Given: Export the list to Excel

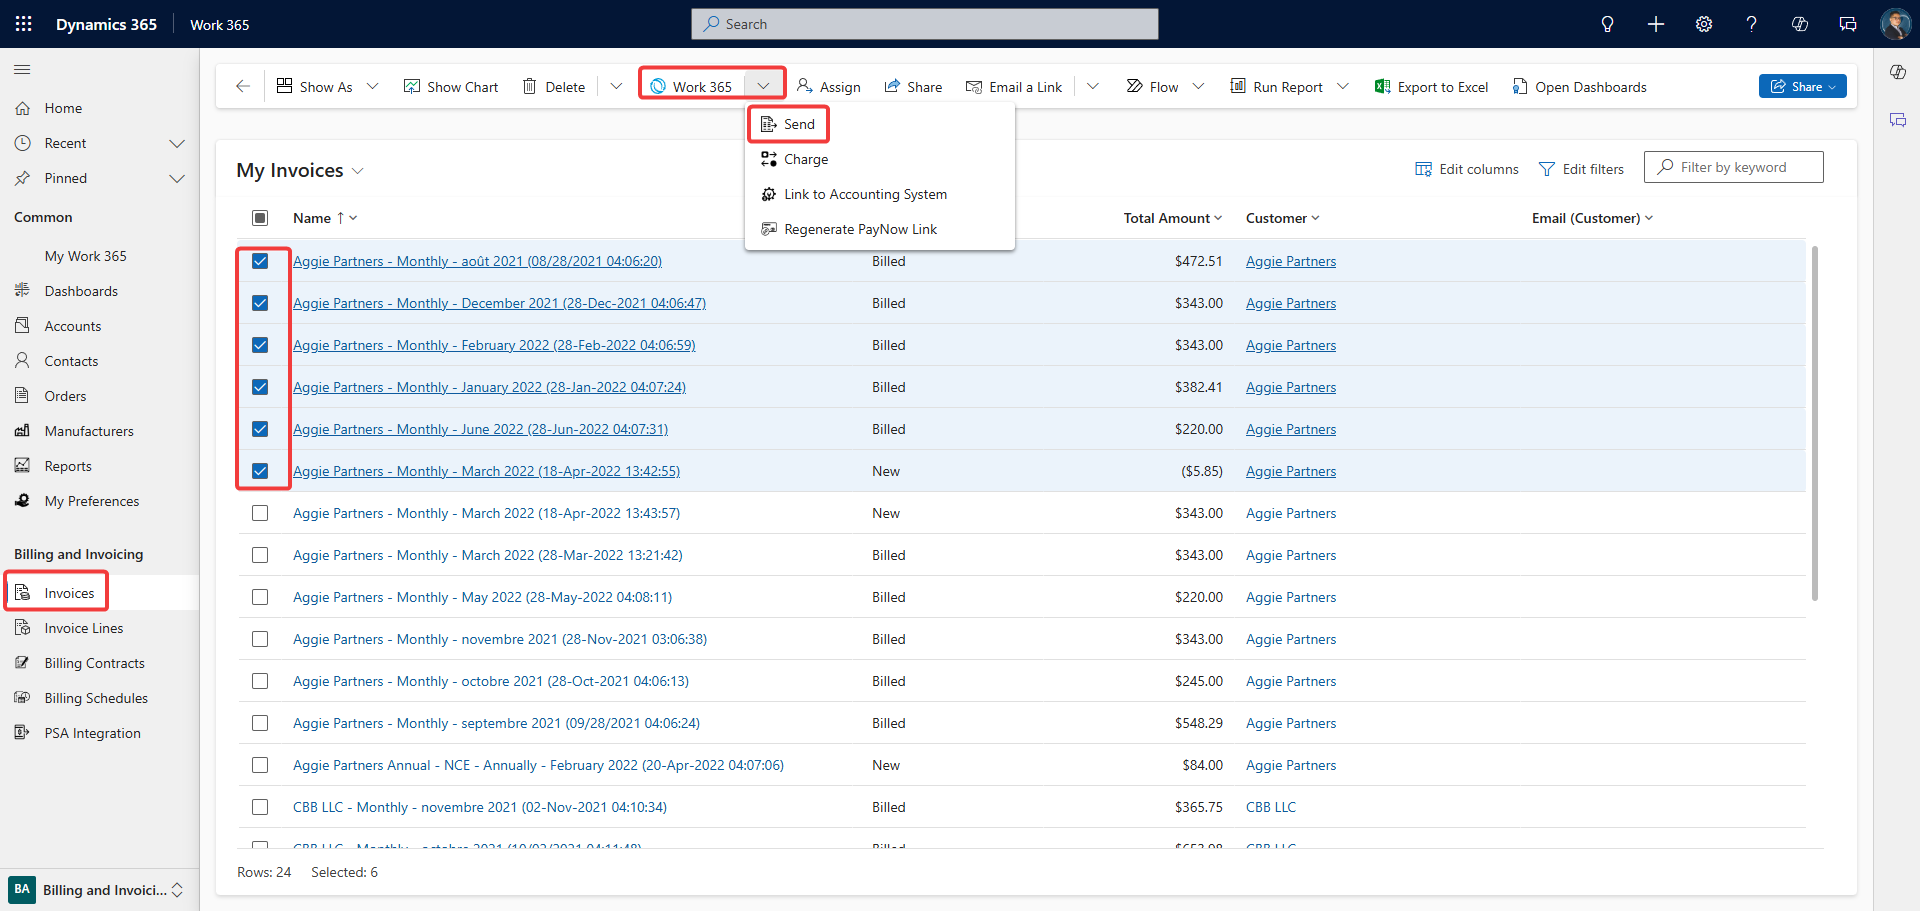Looking at the screenshot, I should (1431, 87).
